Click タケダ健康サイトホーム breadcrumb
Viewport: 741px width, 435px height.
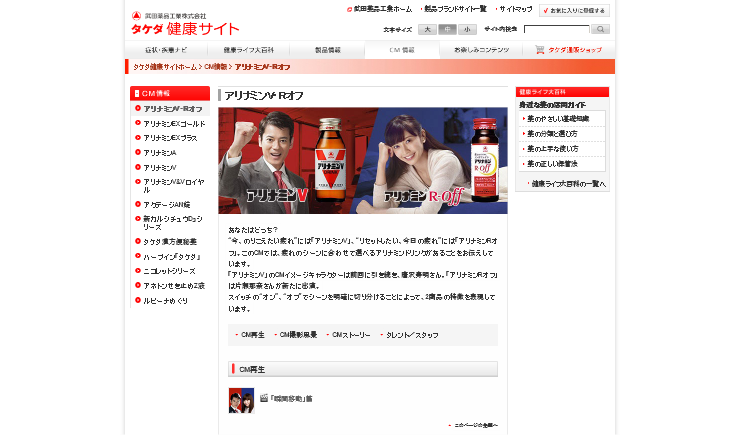click(x=165, y=67)
